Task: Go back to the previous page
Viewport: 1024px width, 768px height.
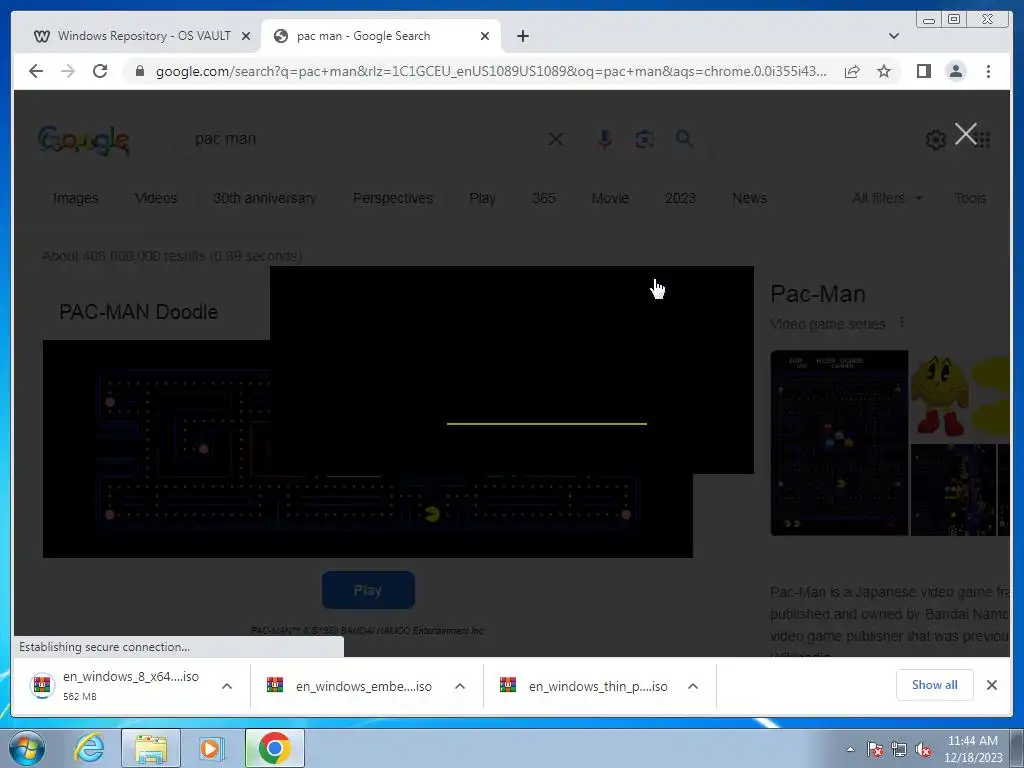Action: (36, 71)
